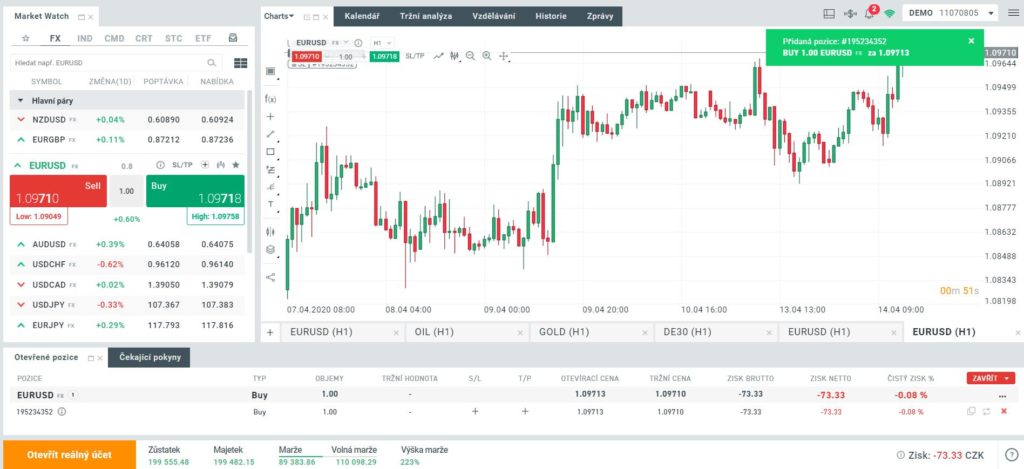Open notifications bell with badge 2
This screenshot has height=469, width=1024.
869,13
